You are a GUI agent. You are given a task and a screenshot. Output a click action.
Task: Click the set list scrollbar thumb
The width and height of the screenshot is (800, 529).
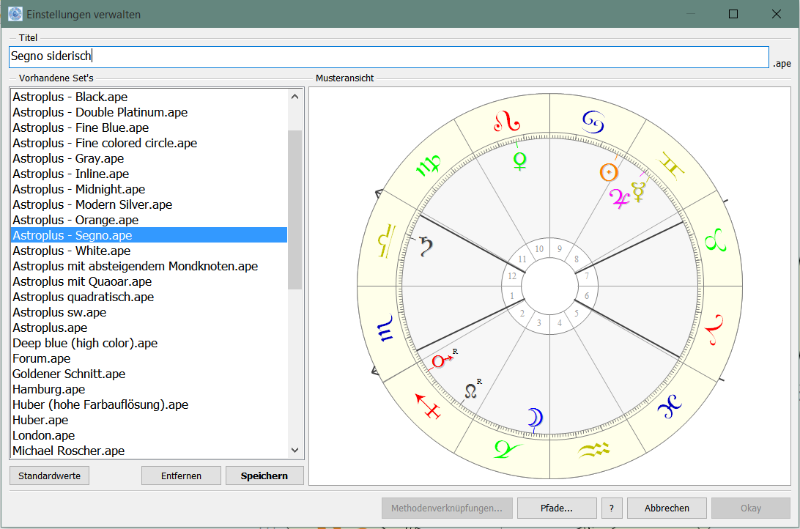295,210
